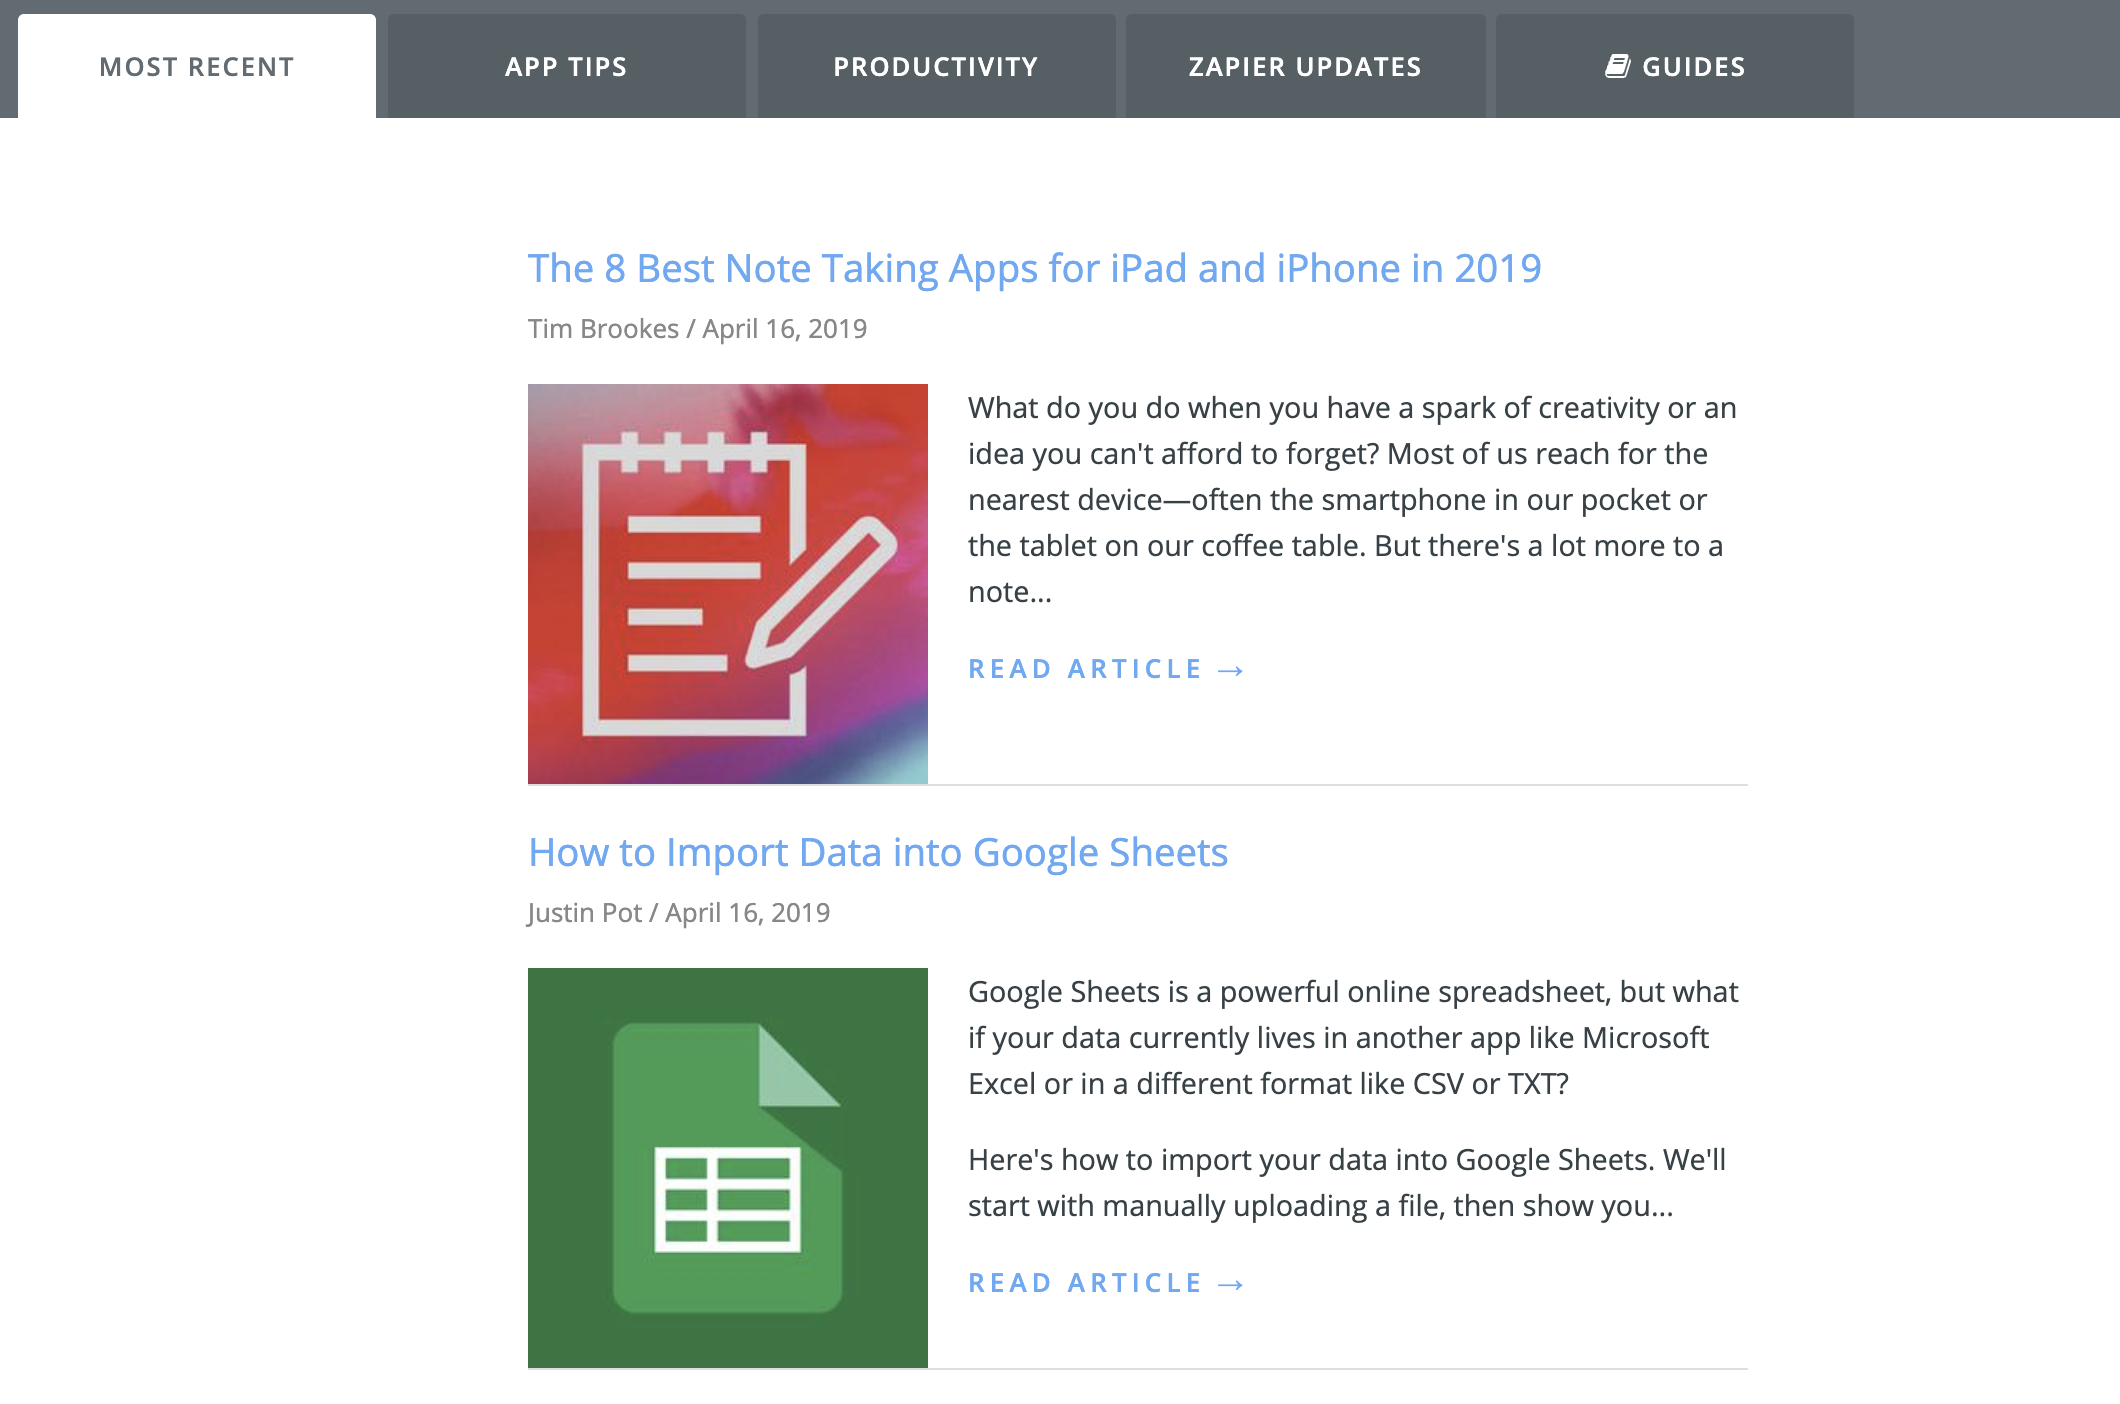2120x1404 pixels.
Task: Click the Justin Pot / April 16, 2019 byline
Action: pos(679,912)
